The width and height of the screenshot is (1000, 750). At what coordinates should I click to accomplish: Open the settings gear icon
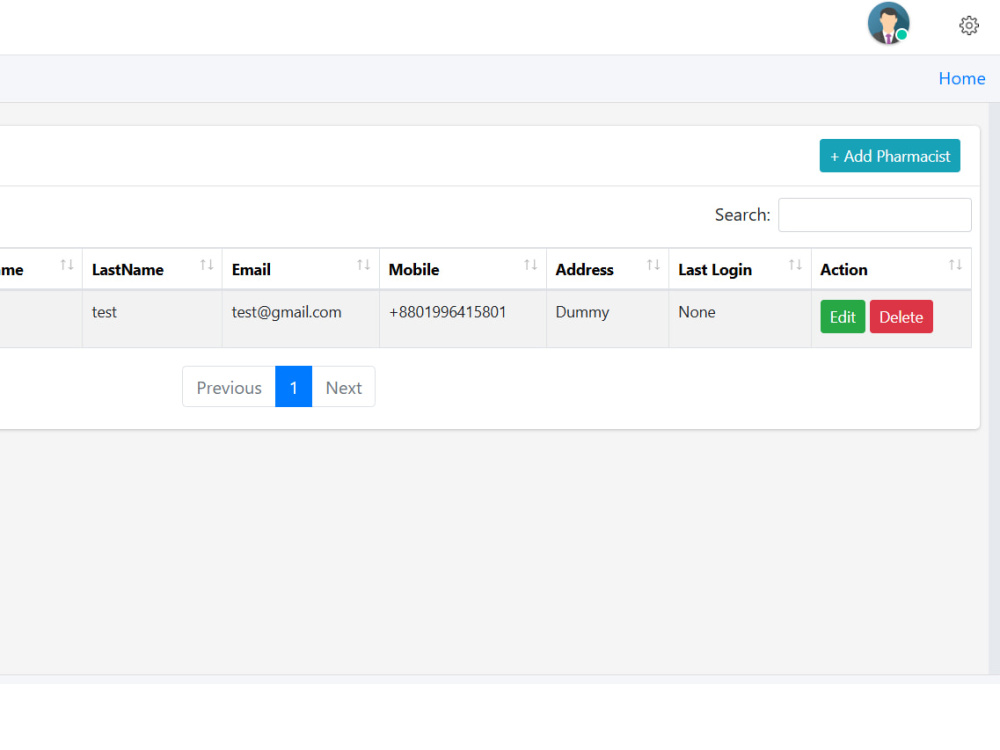point(969,26)
